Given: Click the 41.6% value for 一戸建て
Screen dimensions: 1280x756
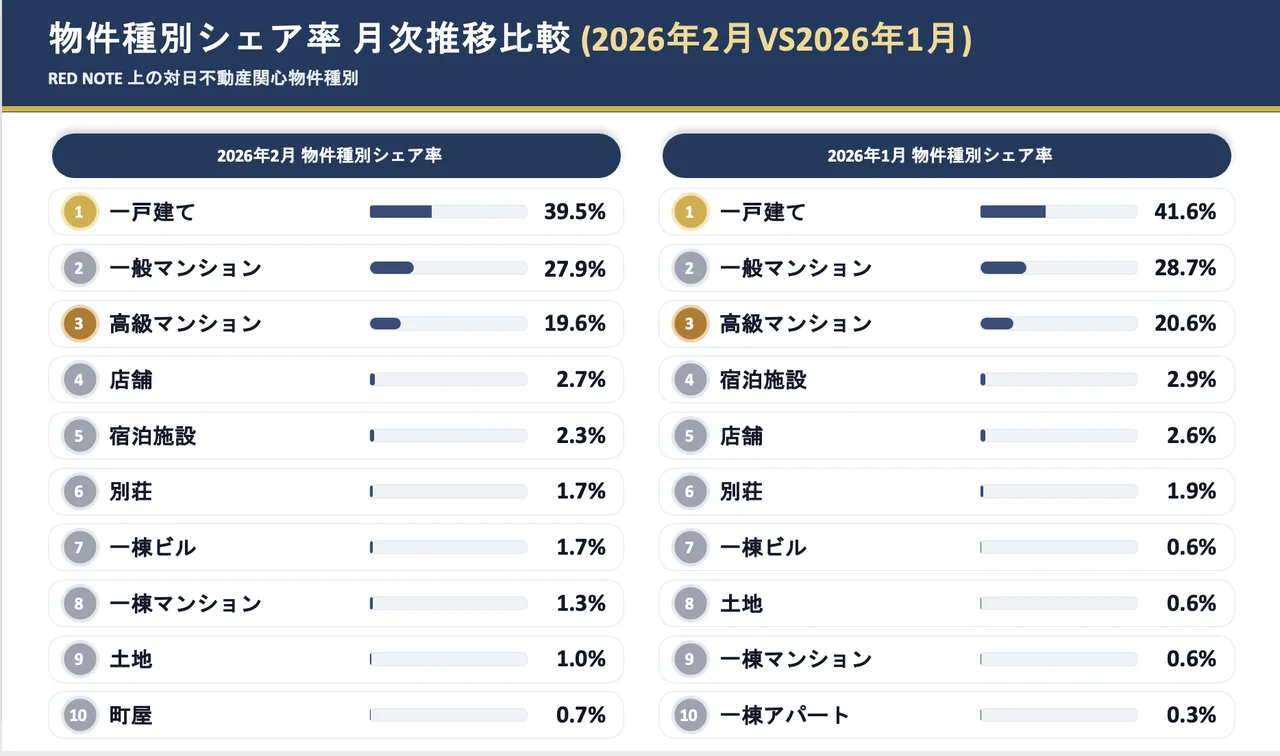Looking at the screenshot, I should point(1188,212).
